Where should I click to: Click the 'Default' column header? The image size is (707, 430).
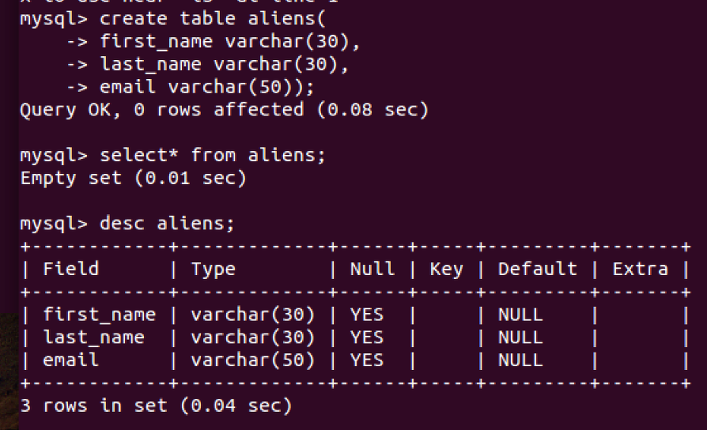coord(537,269)
